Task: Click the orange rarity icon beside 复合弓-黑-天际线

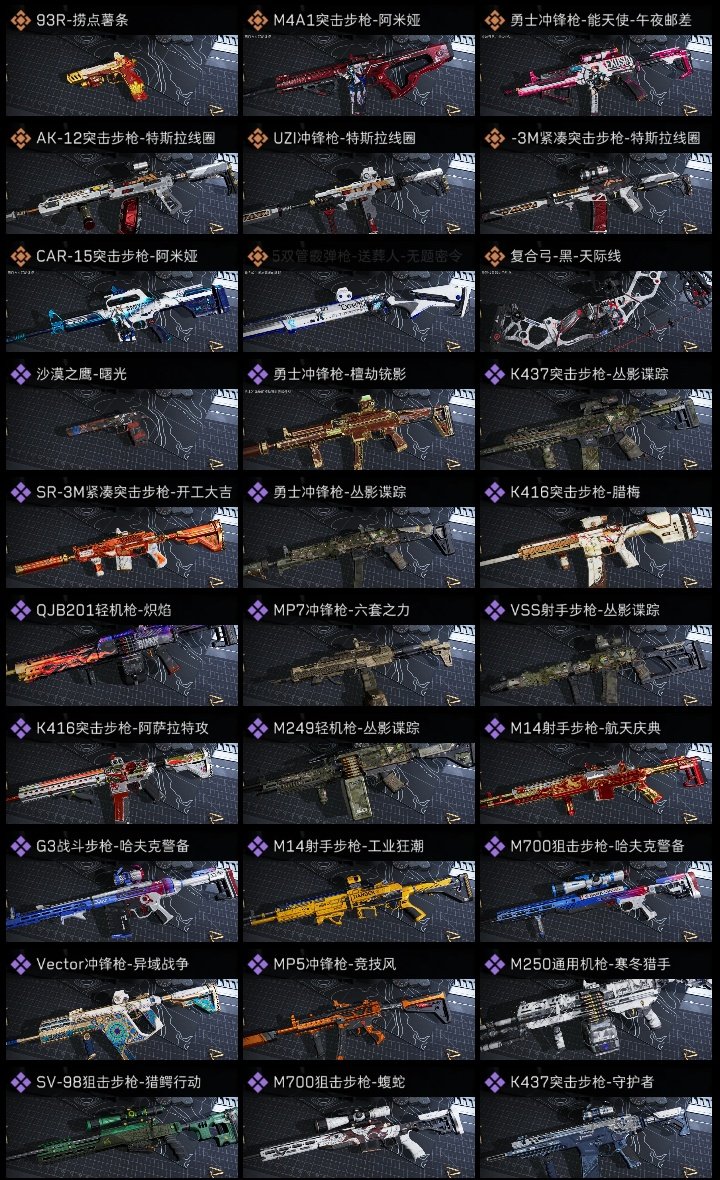Action: pyautogui.click(x=494, y=256)
